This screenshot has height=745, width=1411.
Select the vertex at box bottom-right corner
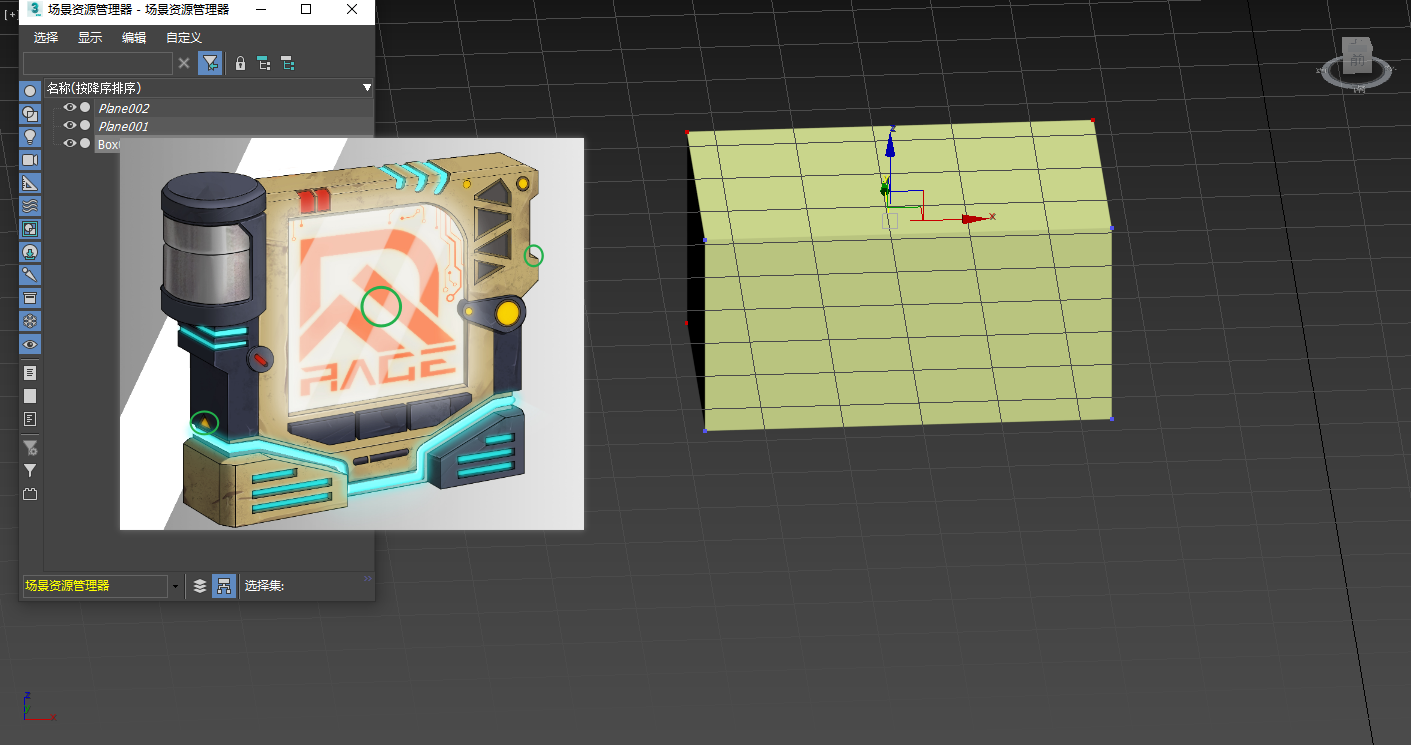1112,419
